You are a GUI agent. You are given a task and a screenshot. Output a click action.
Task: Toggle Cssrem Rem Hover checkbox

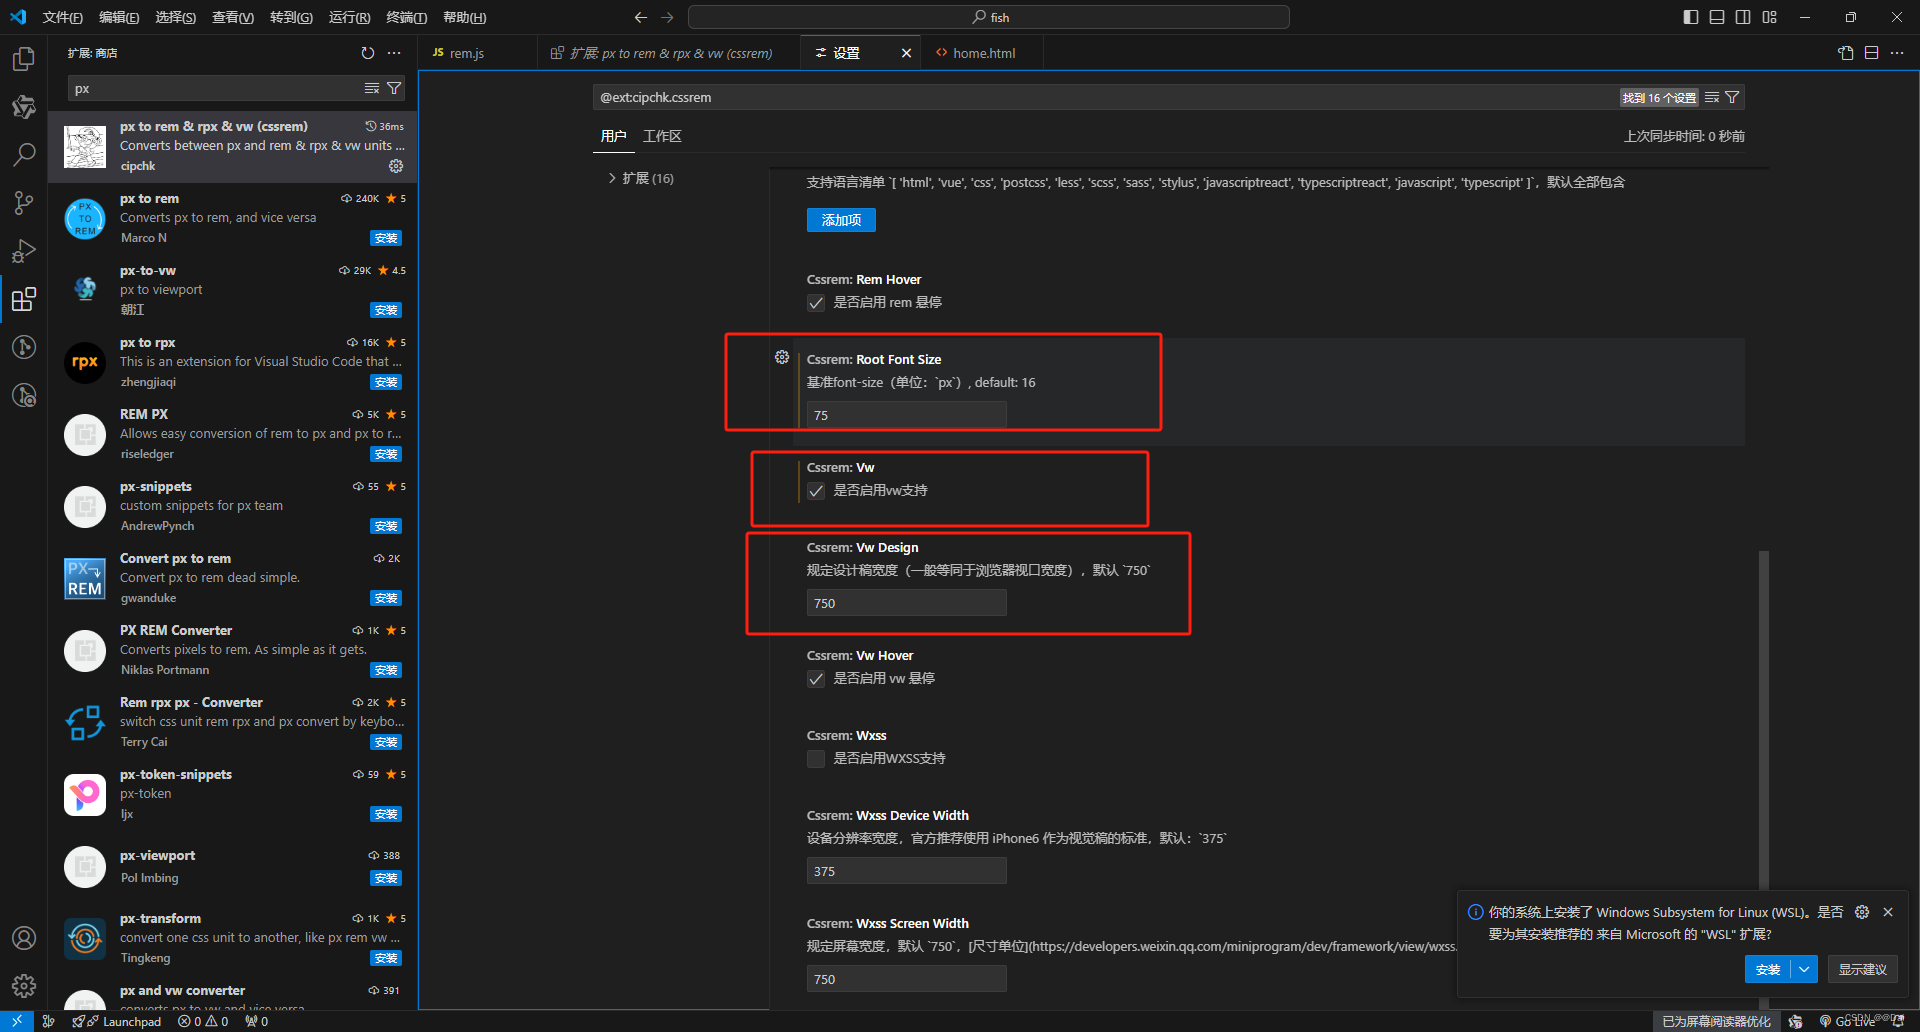click(x=816, y=303)
